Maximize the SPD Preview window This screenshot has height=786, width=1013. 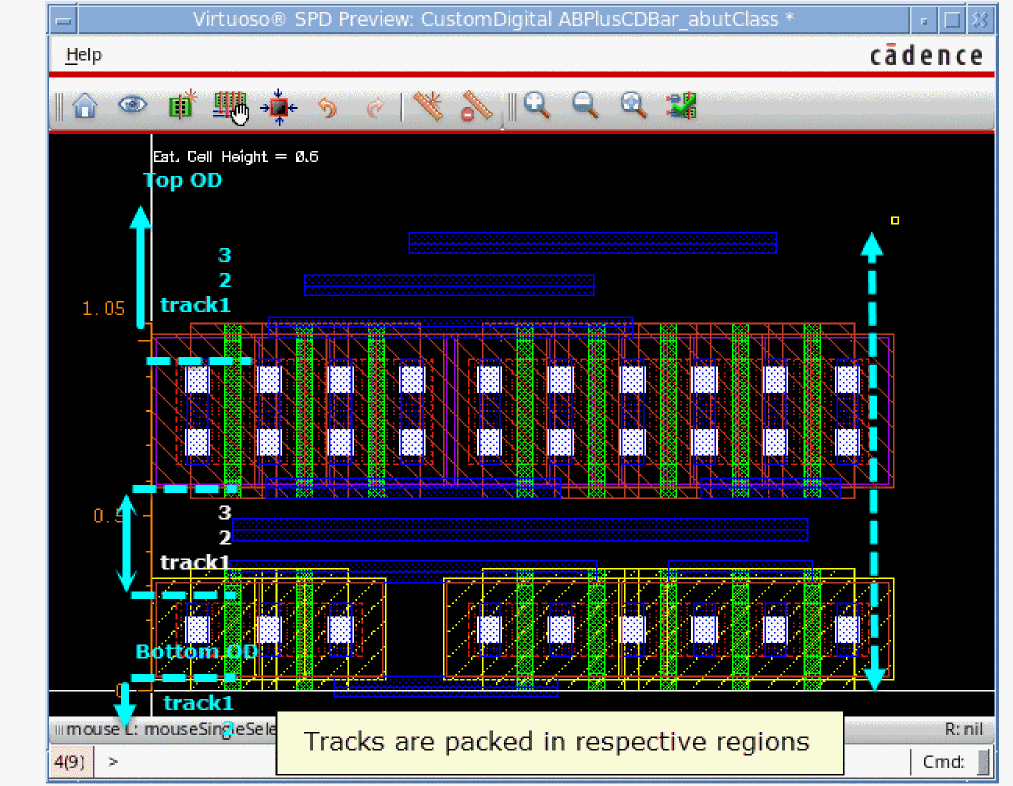click(x=952, y=20)
